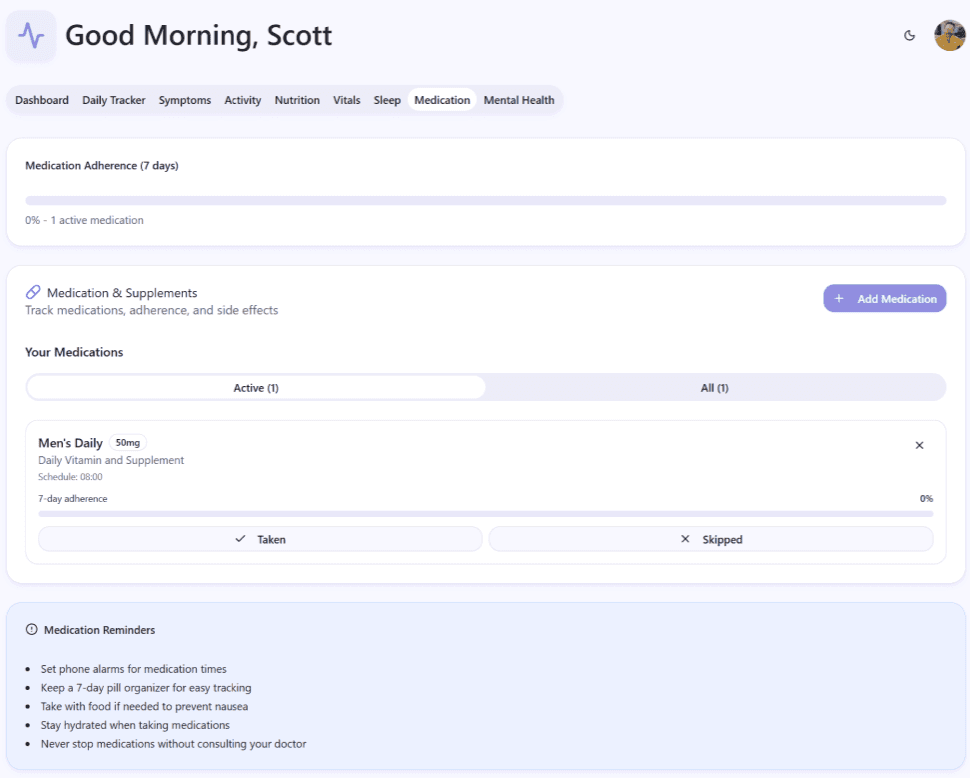The width and height of the screenshot is (970, 778).
Task: Click the Add Medication button
Action: (884, 299)
